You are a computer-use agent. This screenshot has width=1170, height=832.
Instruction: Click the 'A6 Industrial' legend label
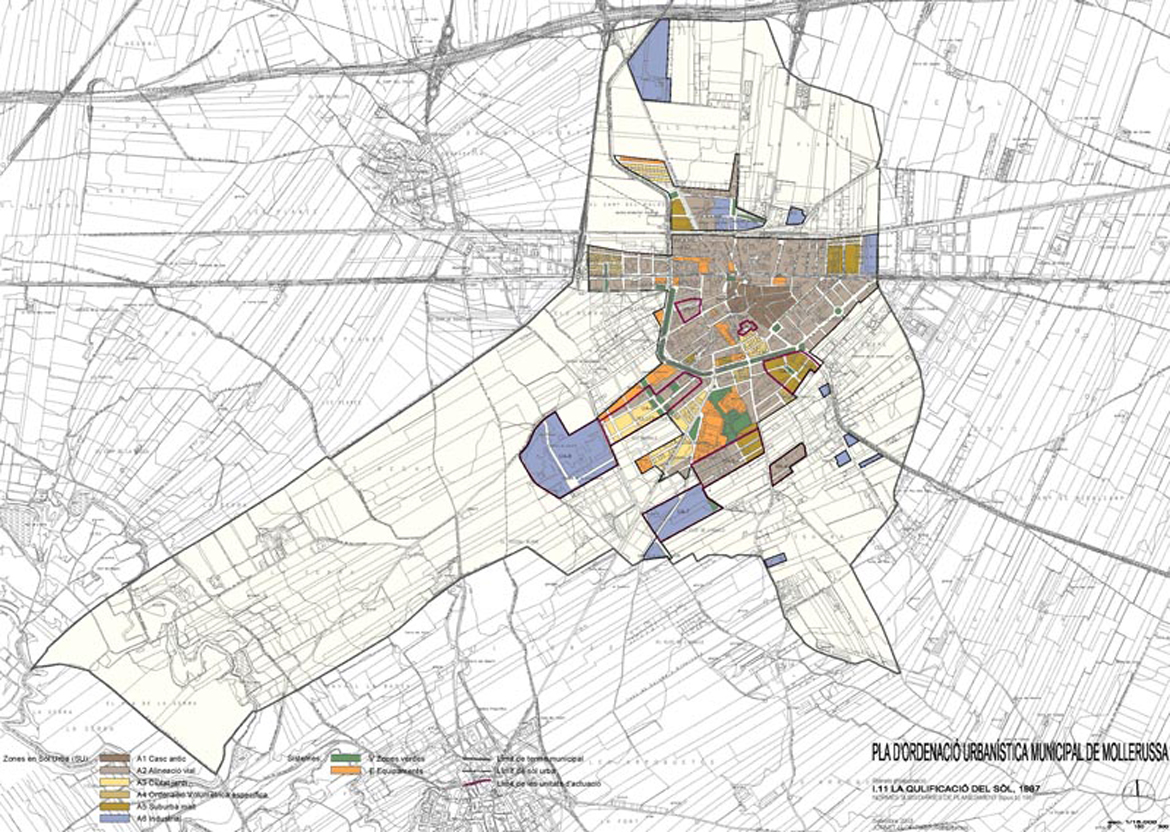pyautogui.click(x=160, y=819)
